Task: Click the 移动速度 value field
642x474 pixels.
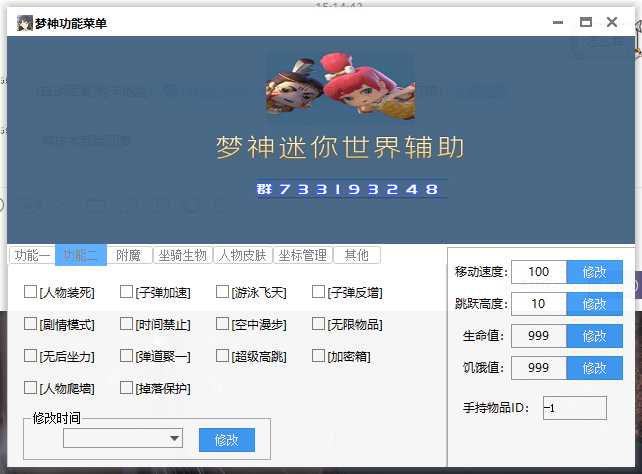Action: 539,272
